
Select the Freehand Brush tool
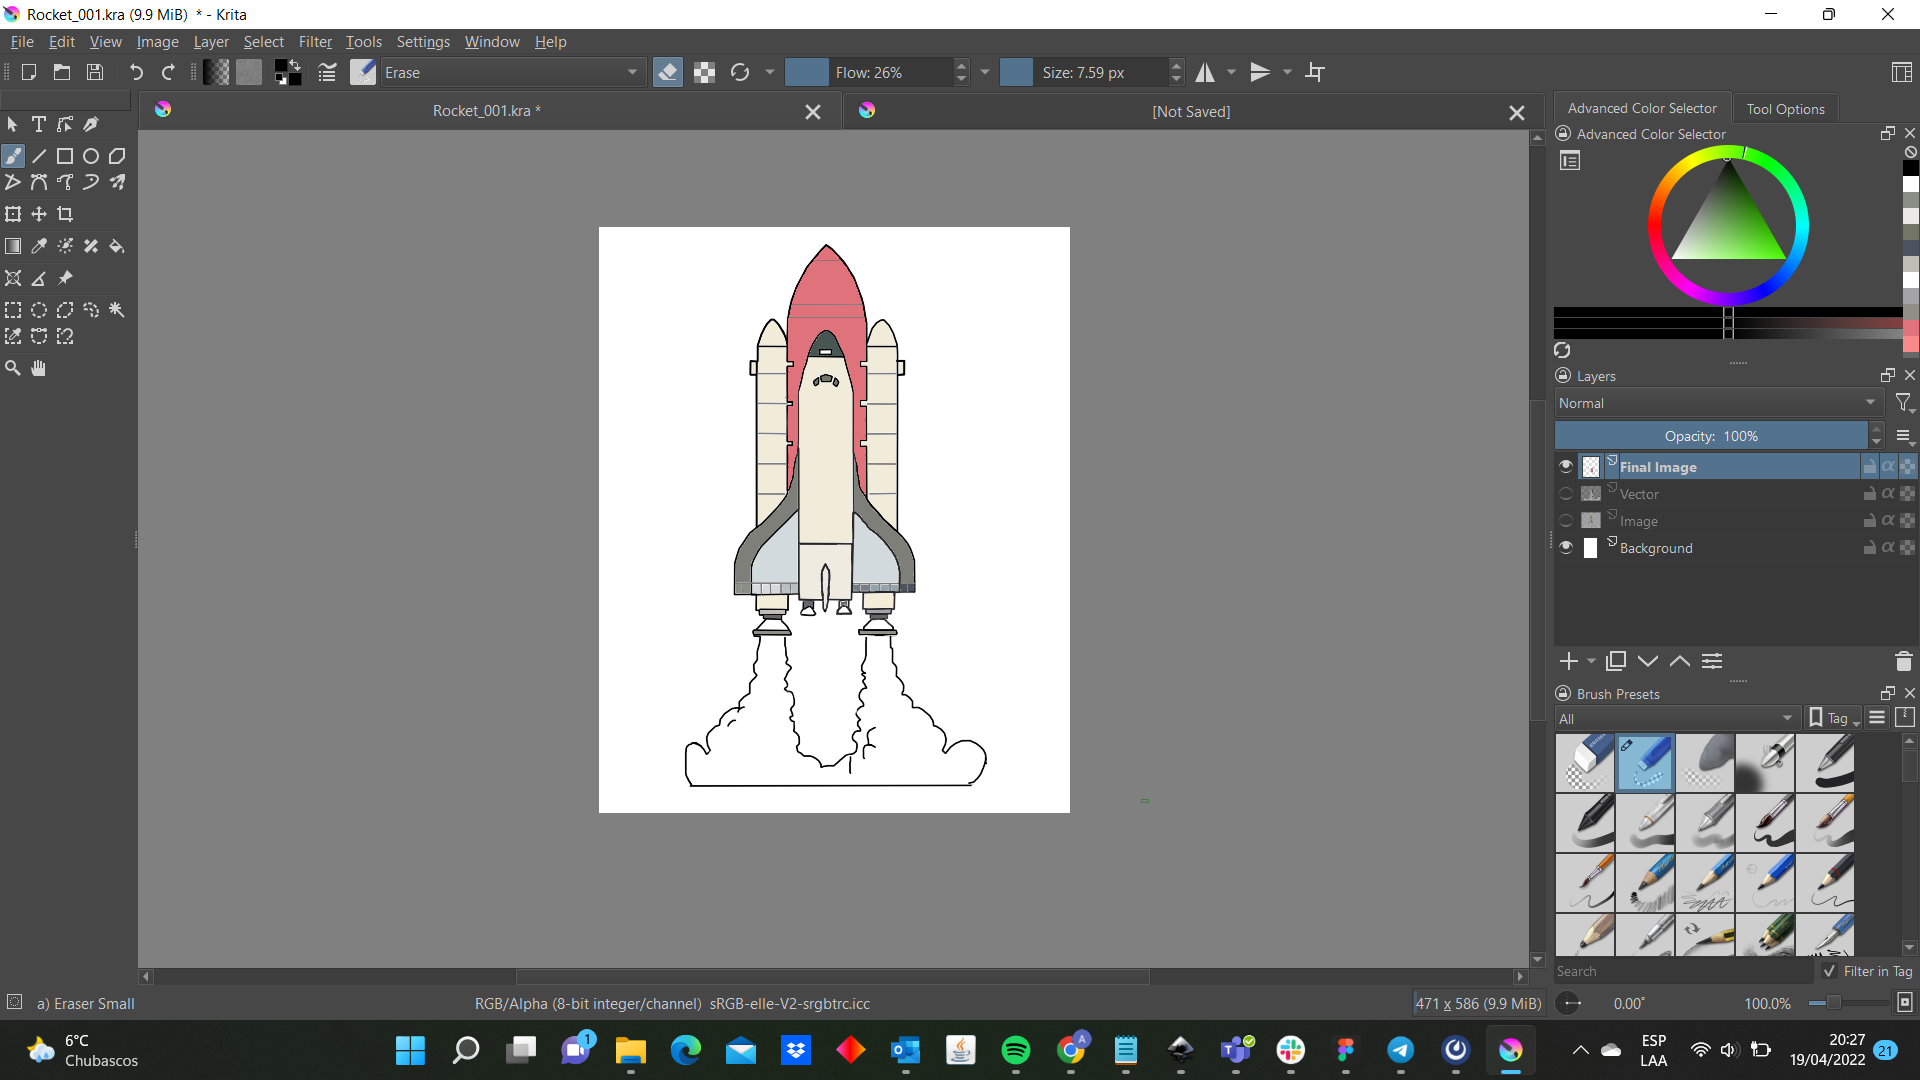(x=13, y=156)
